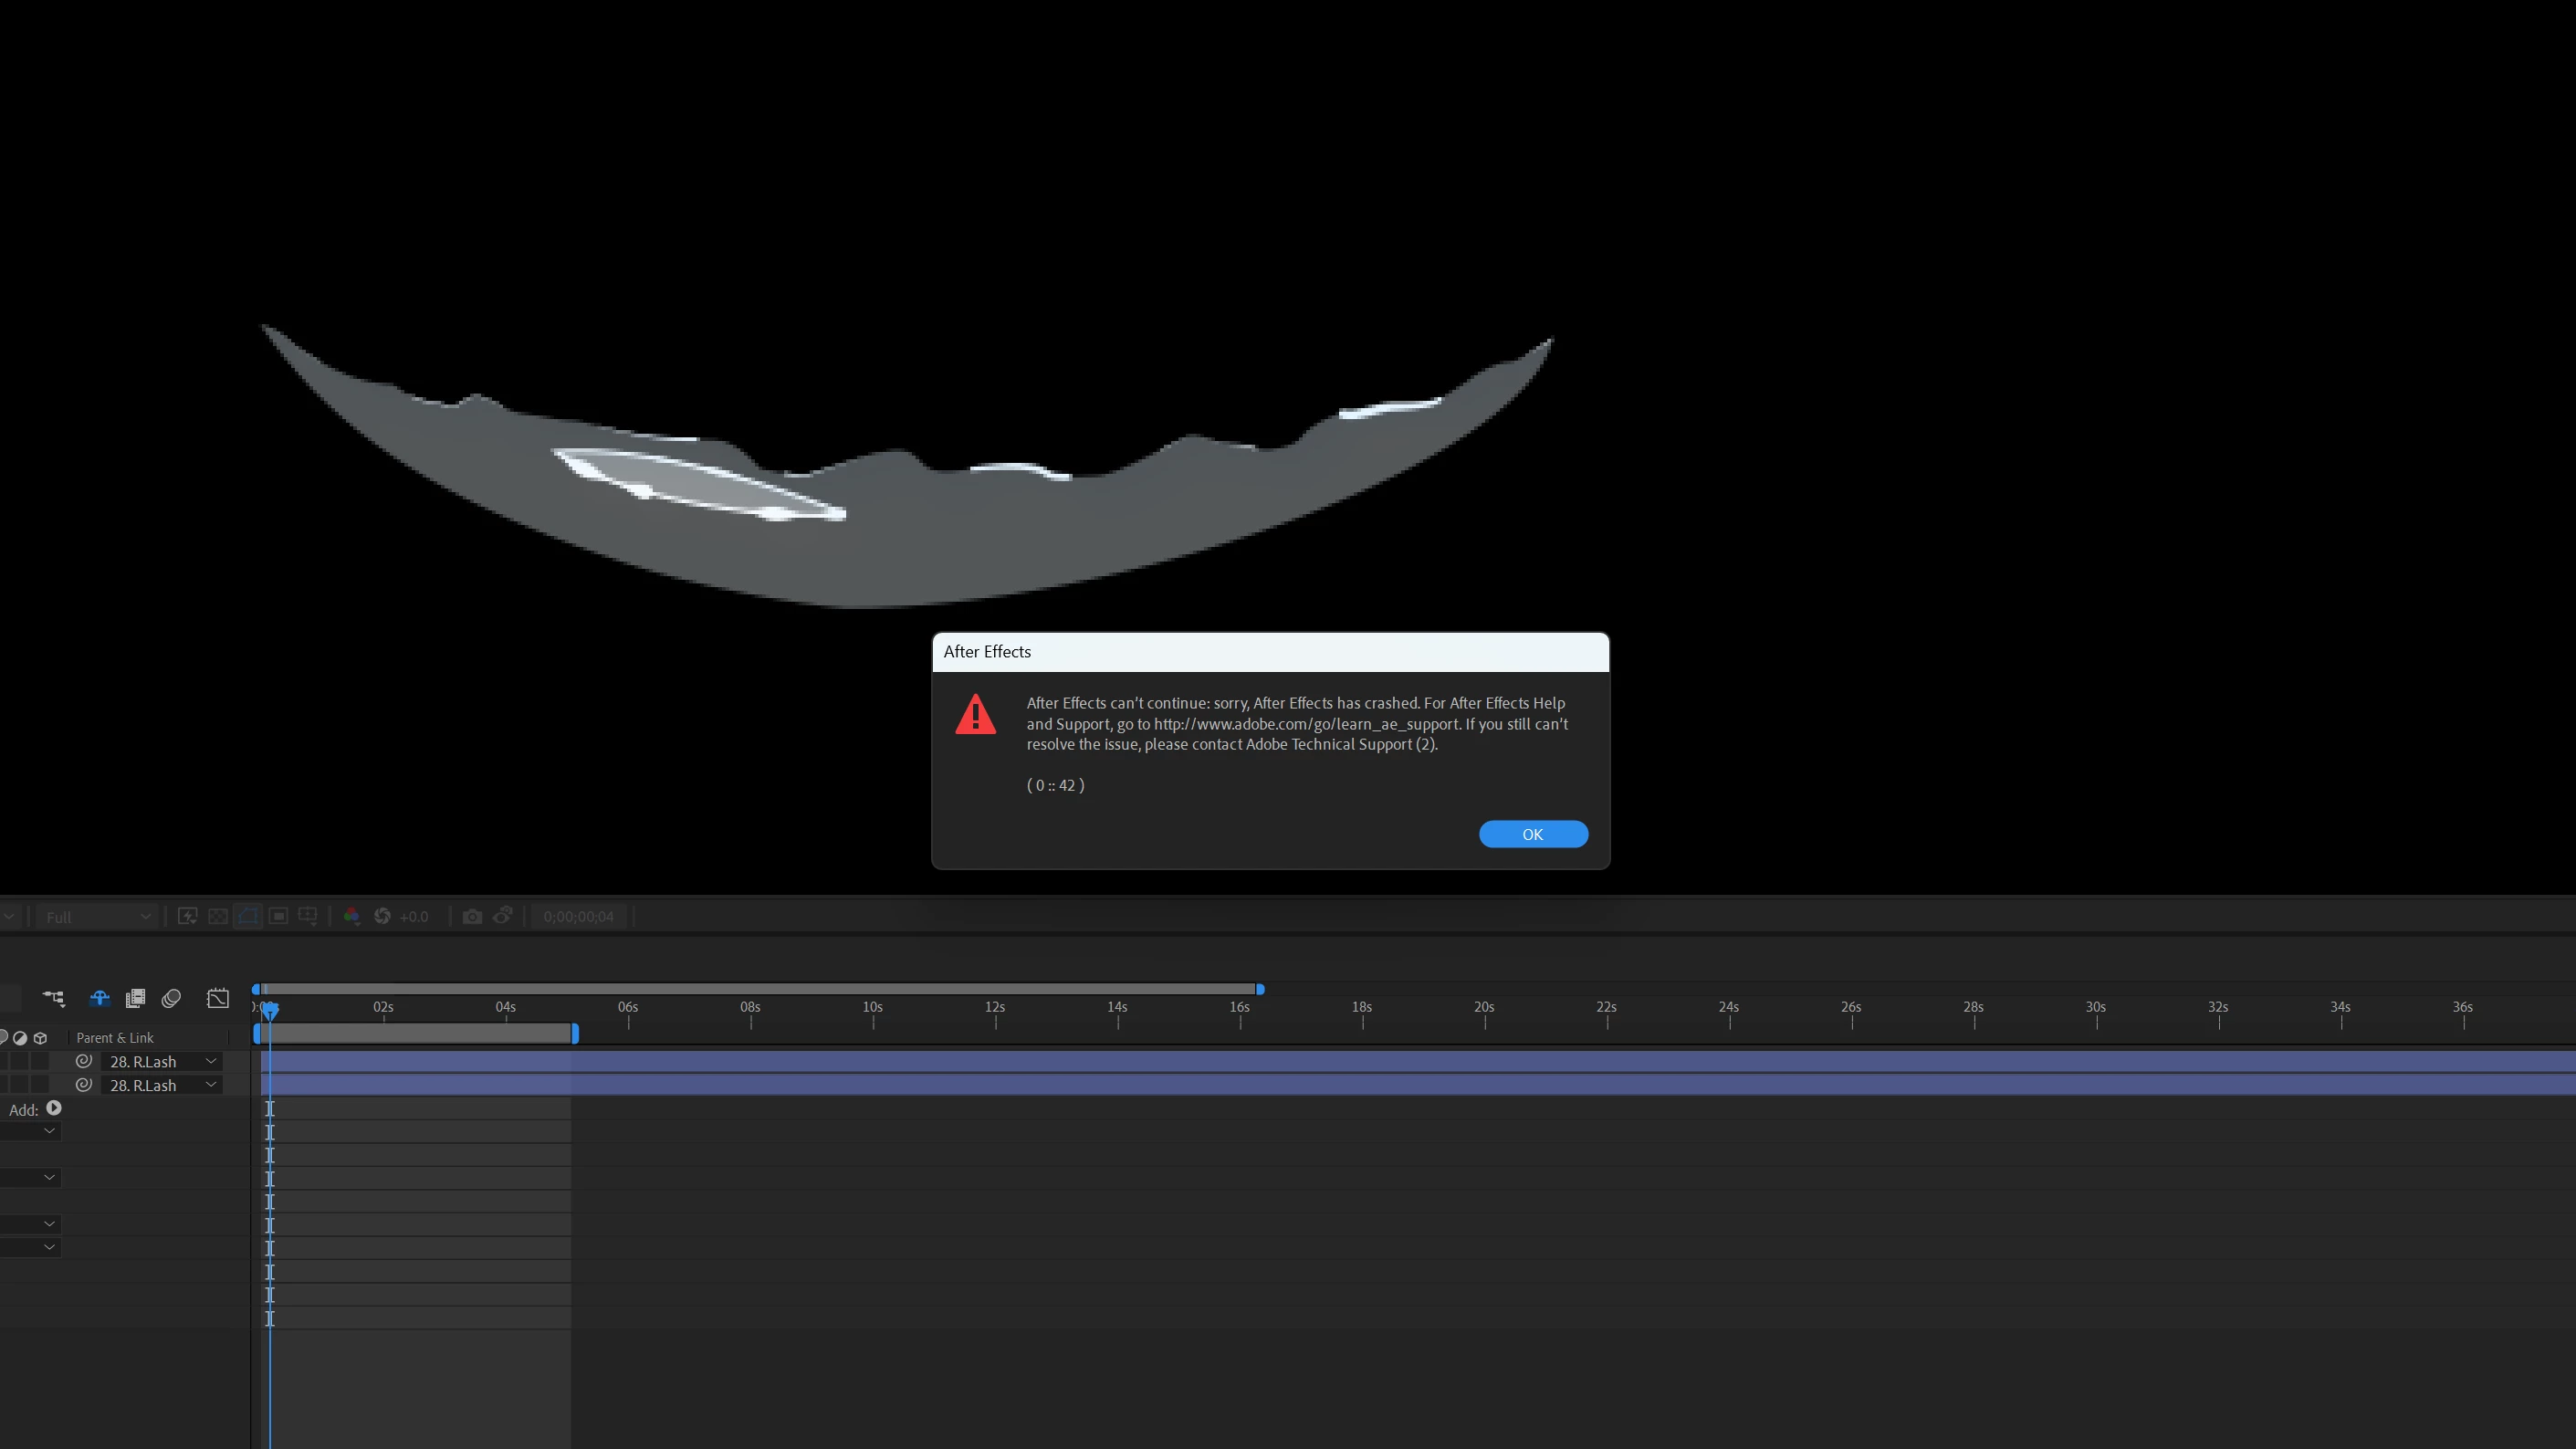Enable Frame Blending for all layers
Image resolution: width=2576 pixels, height=1449 pixels.
coord(135,998)
